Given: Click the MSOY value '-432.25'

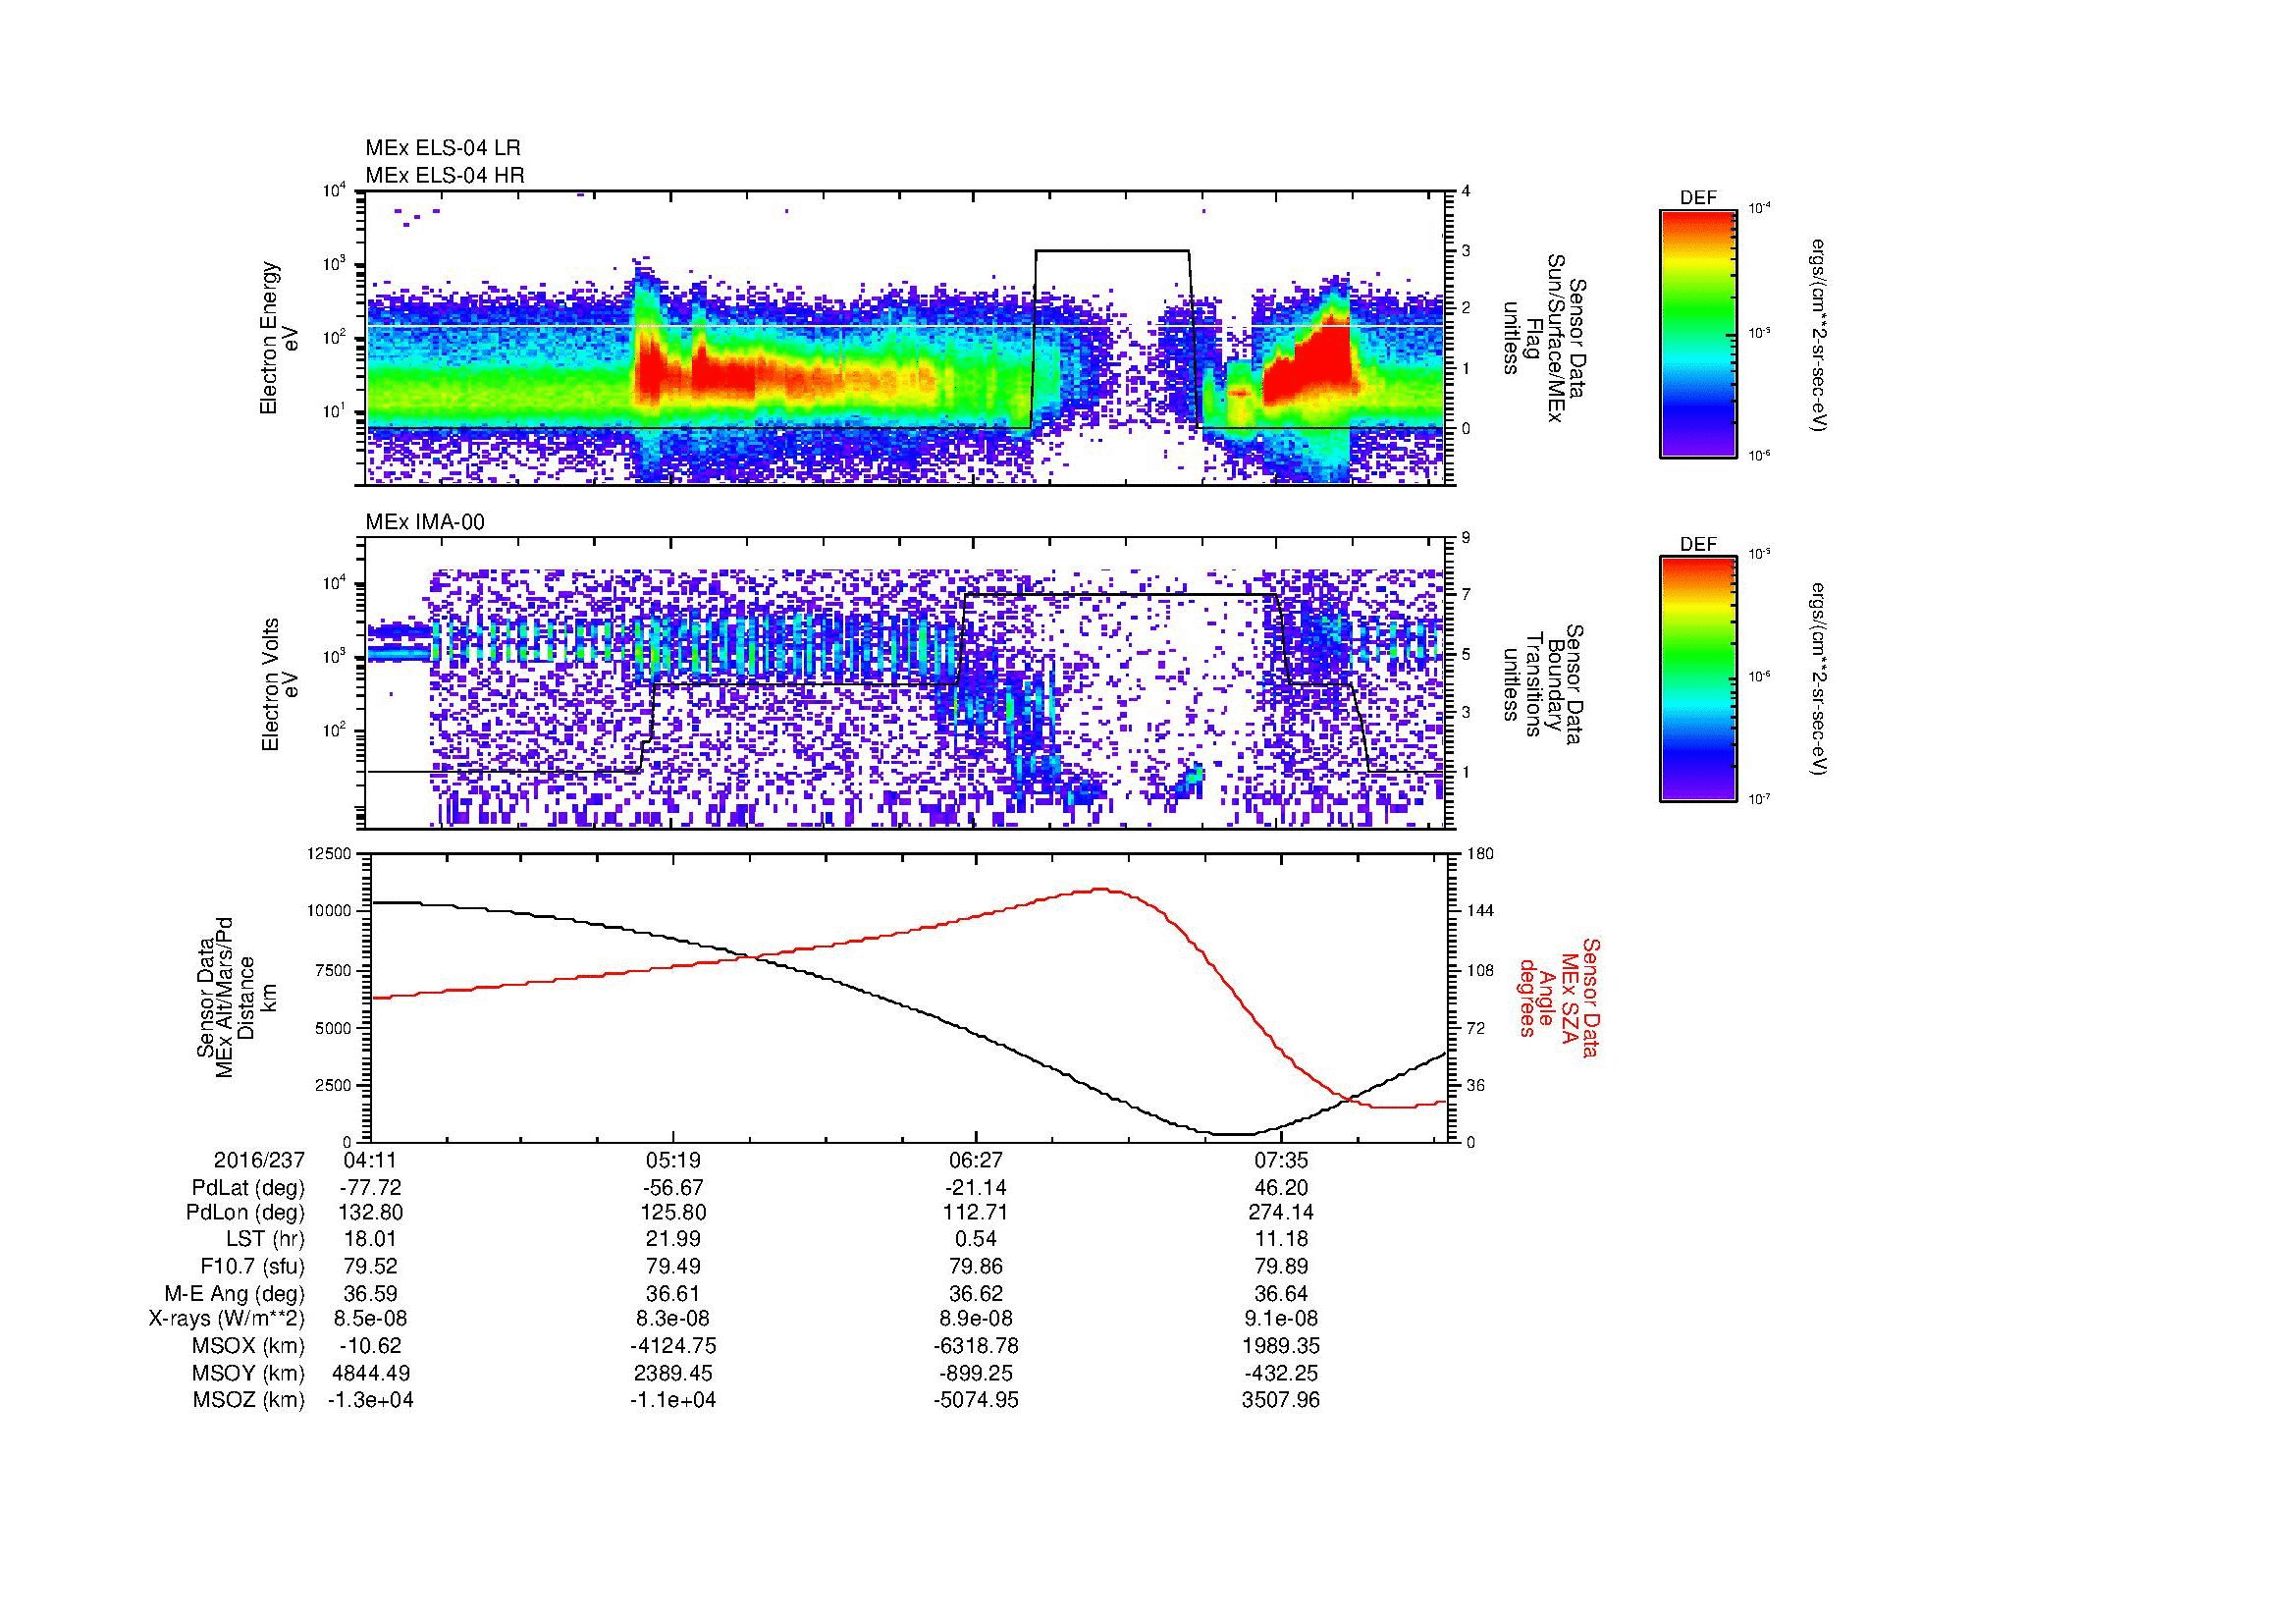Looking at the screenshot, I should click(x=1281, y=1373).
